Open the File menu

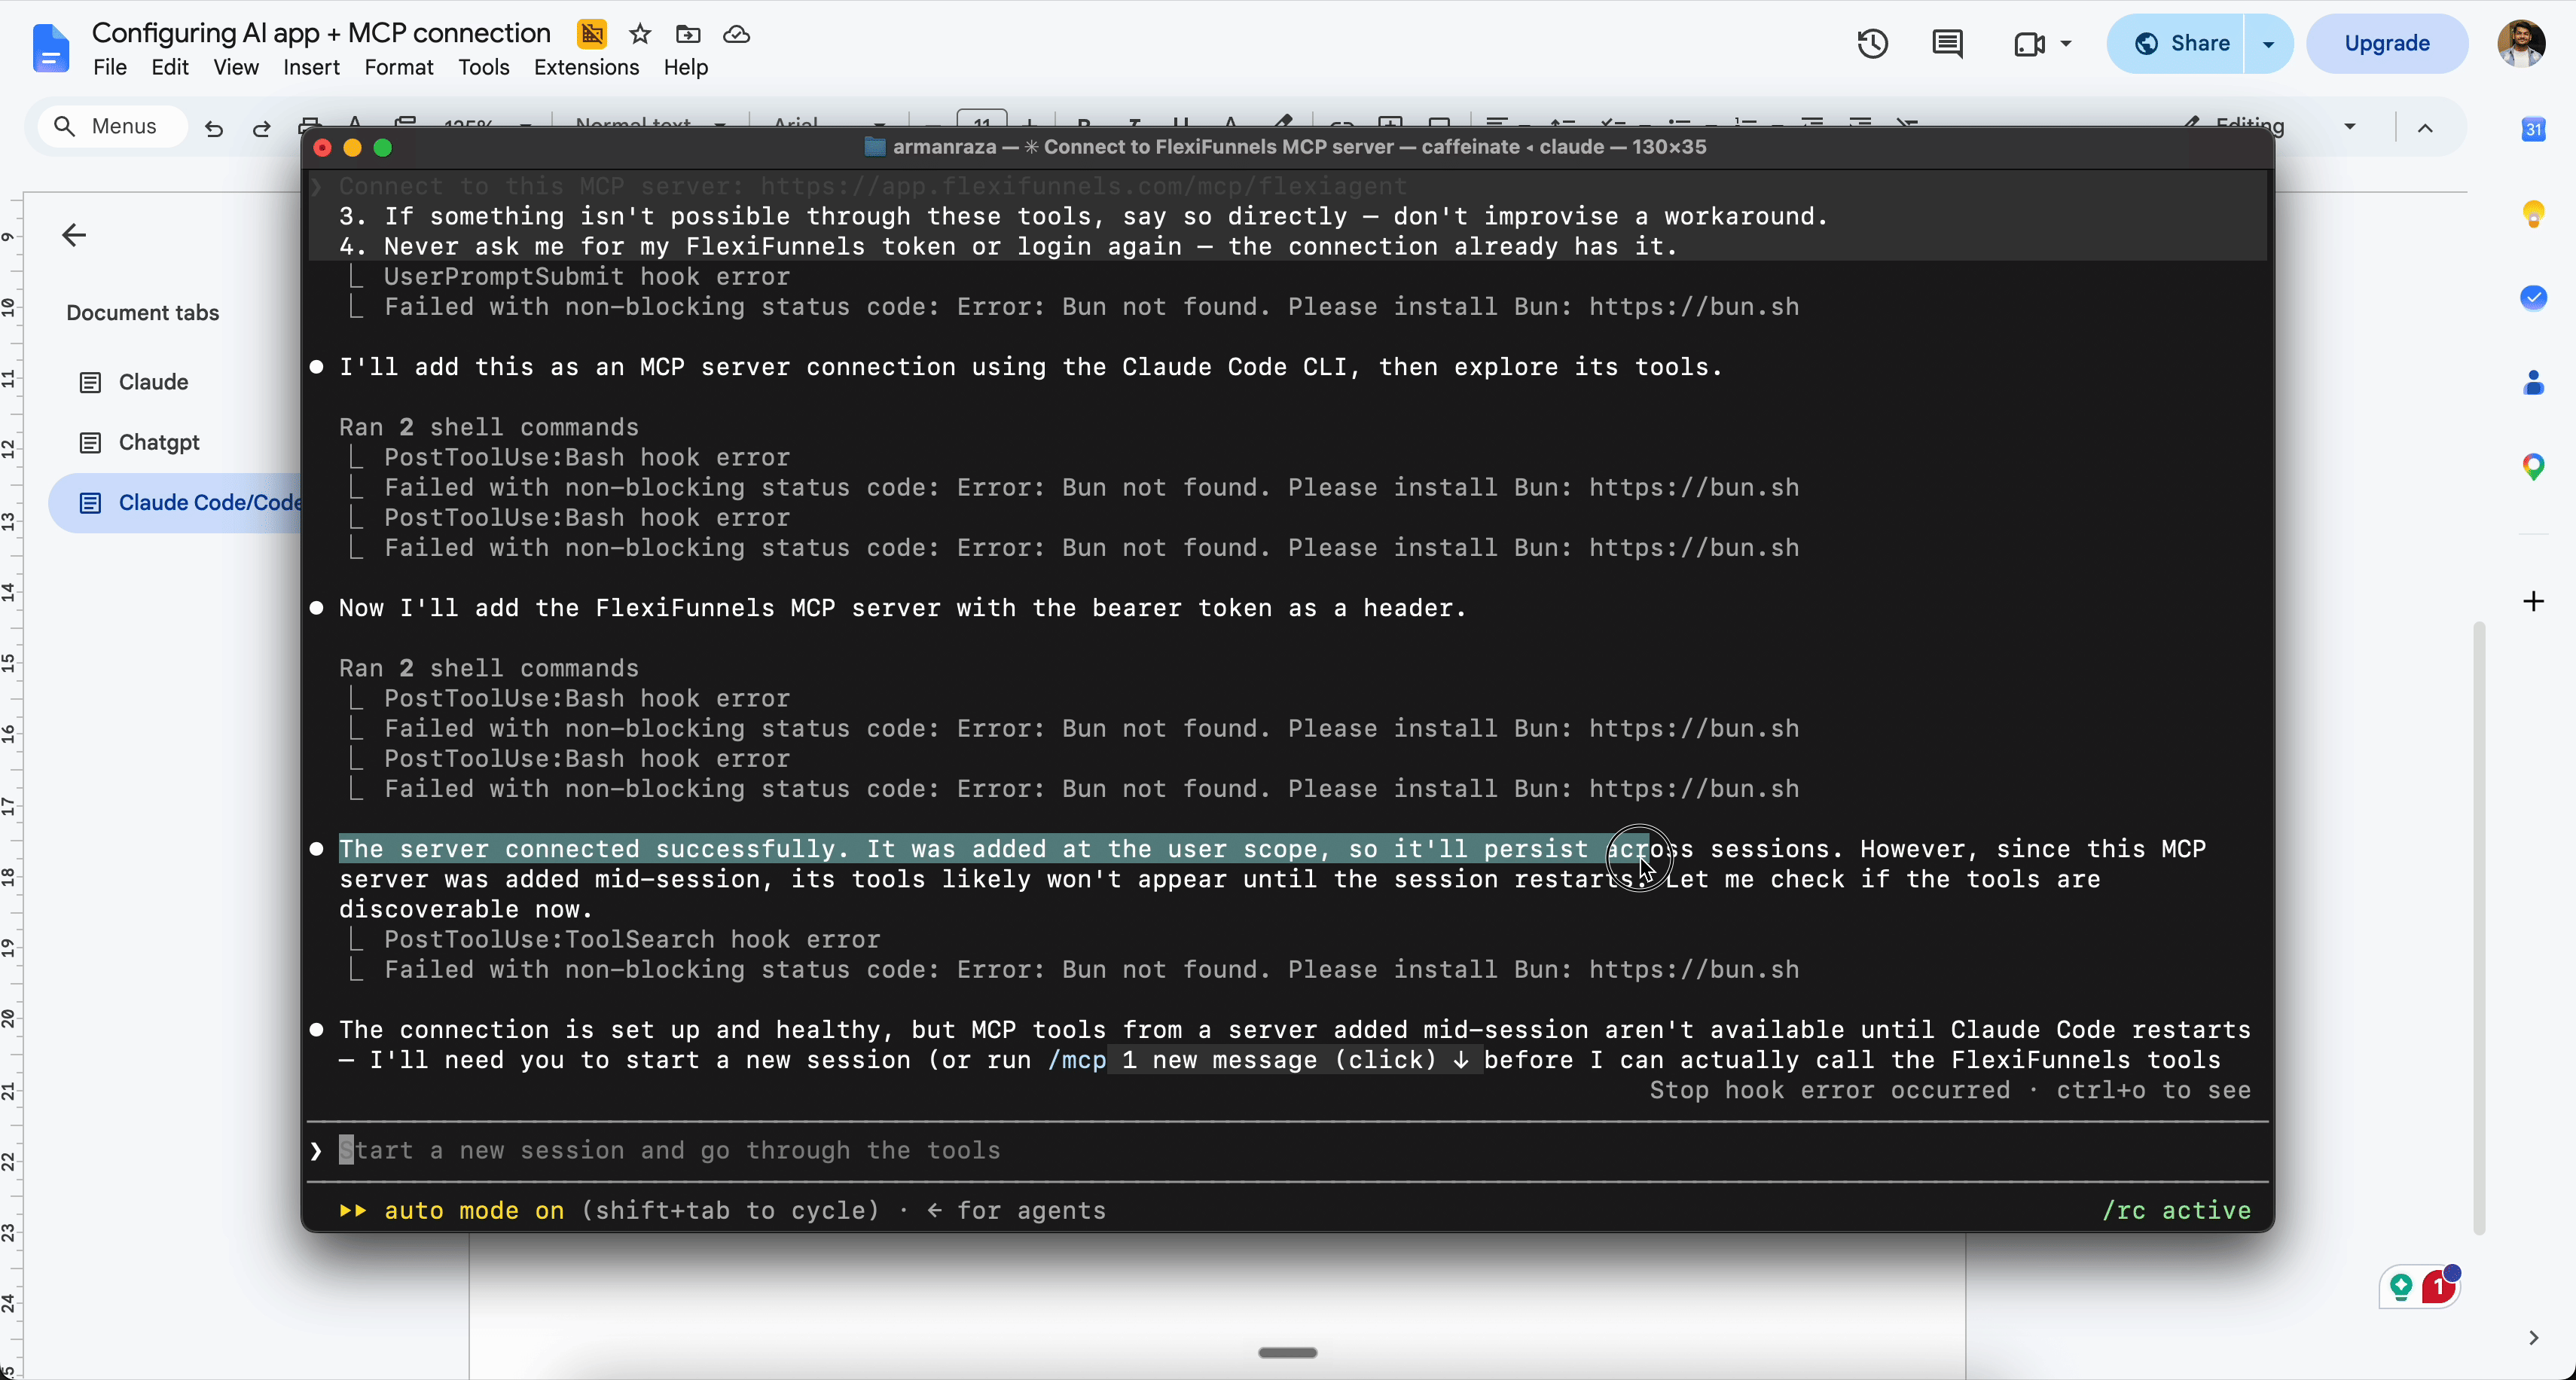tap(110, 67)
